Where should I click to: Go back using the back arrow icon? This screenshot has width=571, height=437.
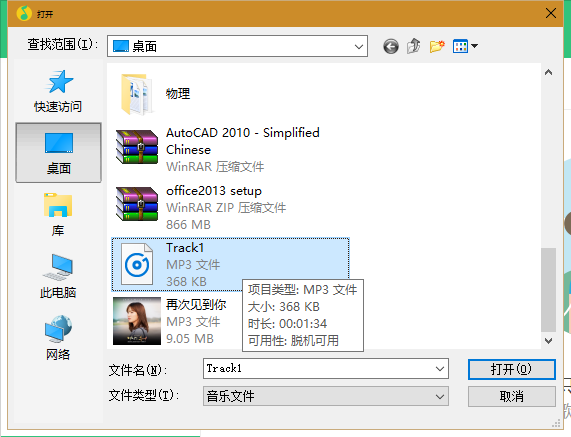[x=391, y=46]
